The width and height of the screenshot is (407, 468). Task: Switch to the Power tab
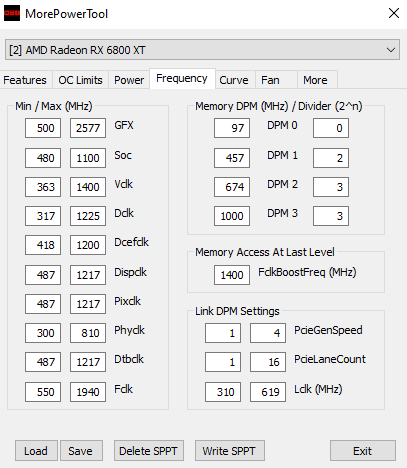click(x=129, y=80)
